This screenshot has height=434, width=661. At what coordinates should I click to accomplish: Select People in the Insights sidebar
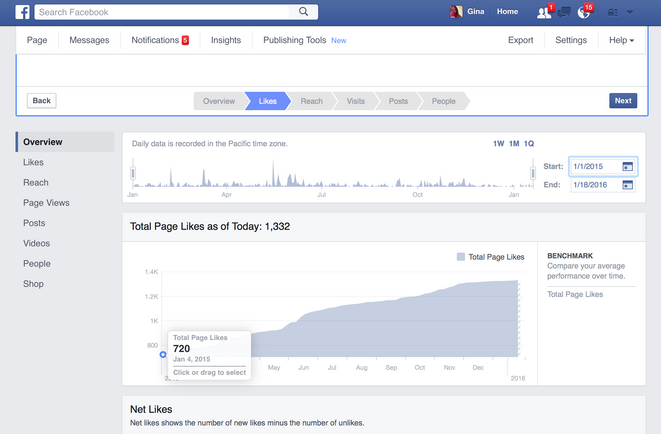[37, 263]
